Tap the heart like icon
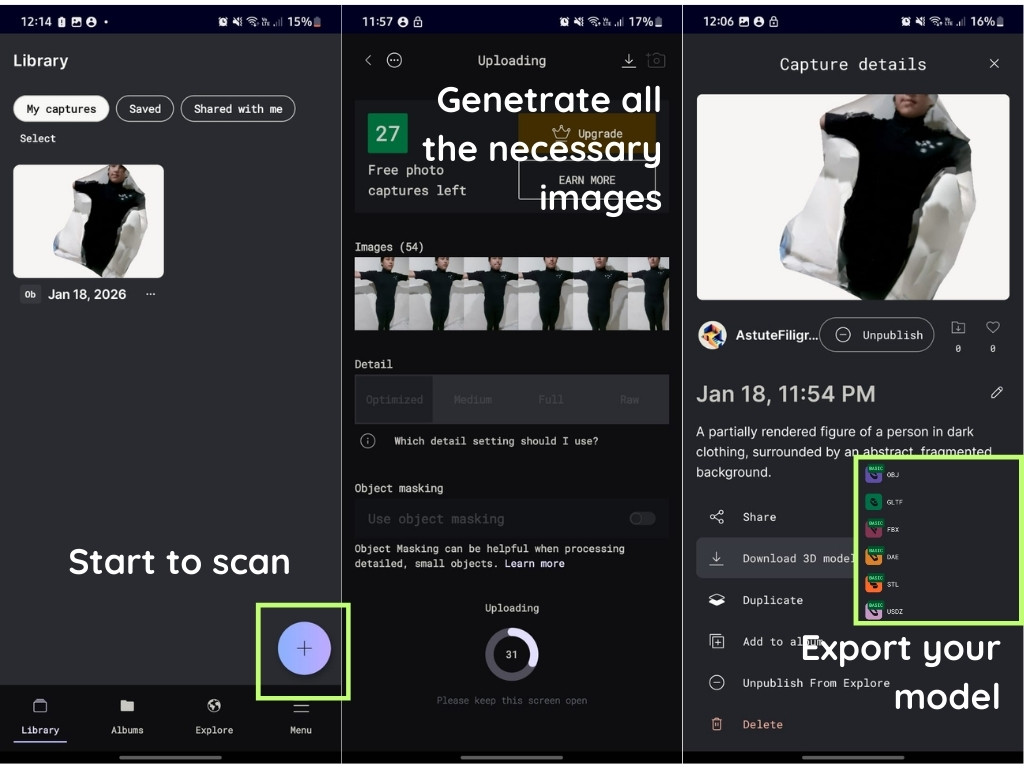 (x=992, y=328)
